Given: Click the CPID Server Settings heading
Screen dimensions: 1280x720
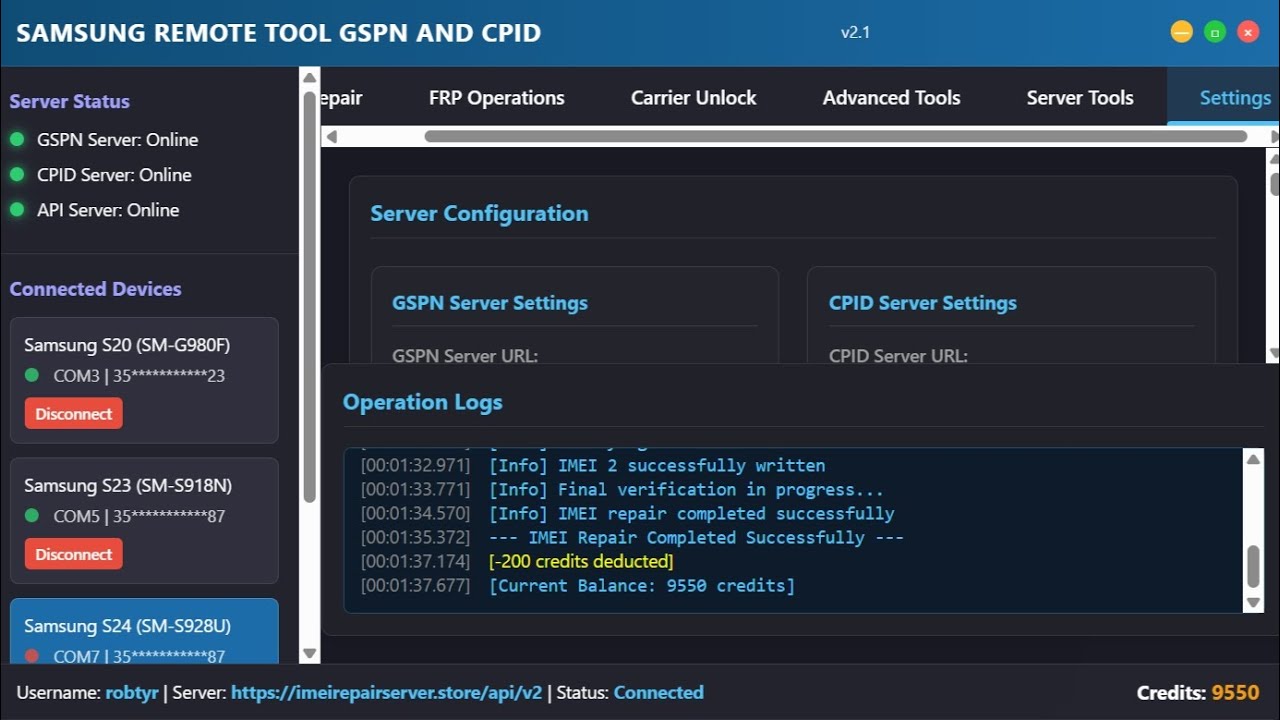Looking at the screenshot, I should 923,303.
